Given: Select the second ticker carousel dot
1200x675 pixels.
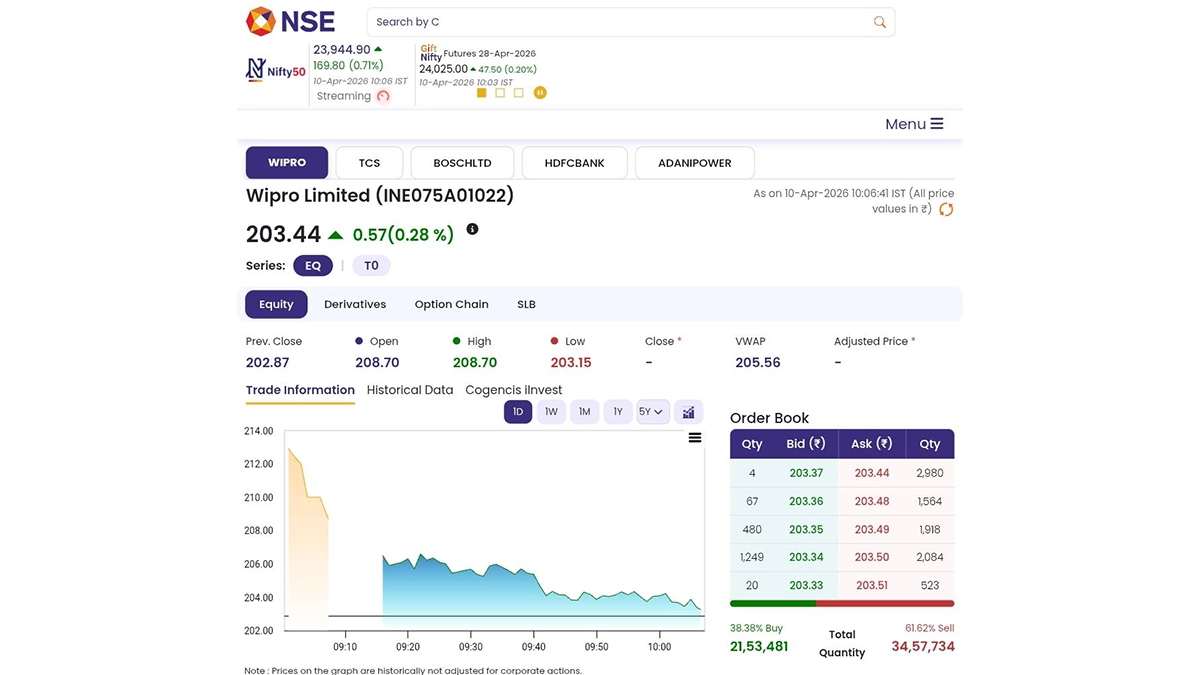Looking at the screenshot, I should coord(500,93).
